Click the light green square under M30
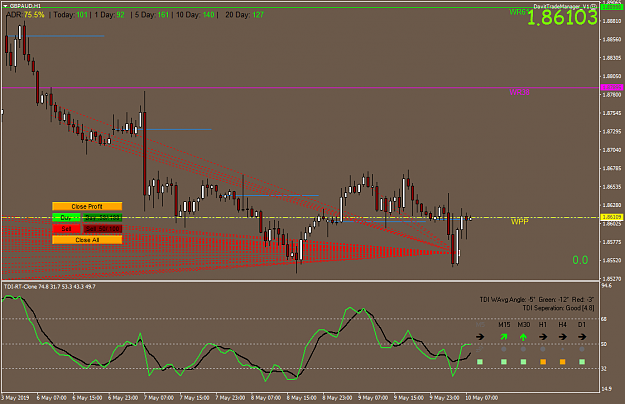625x404 pixels. (x=523, y=362)
